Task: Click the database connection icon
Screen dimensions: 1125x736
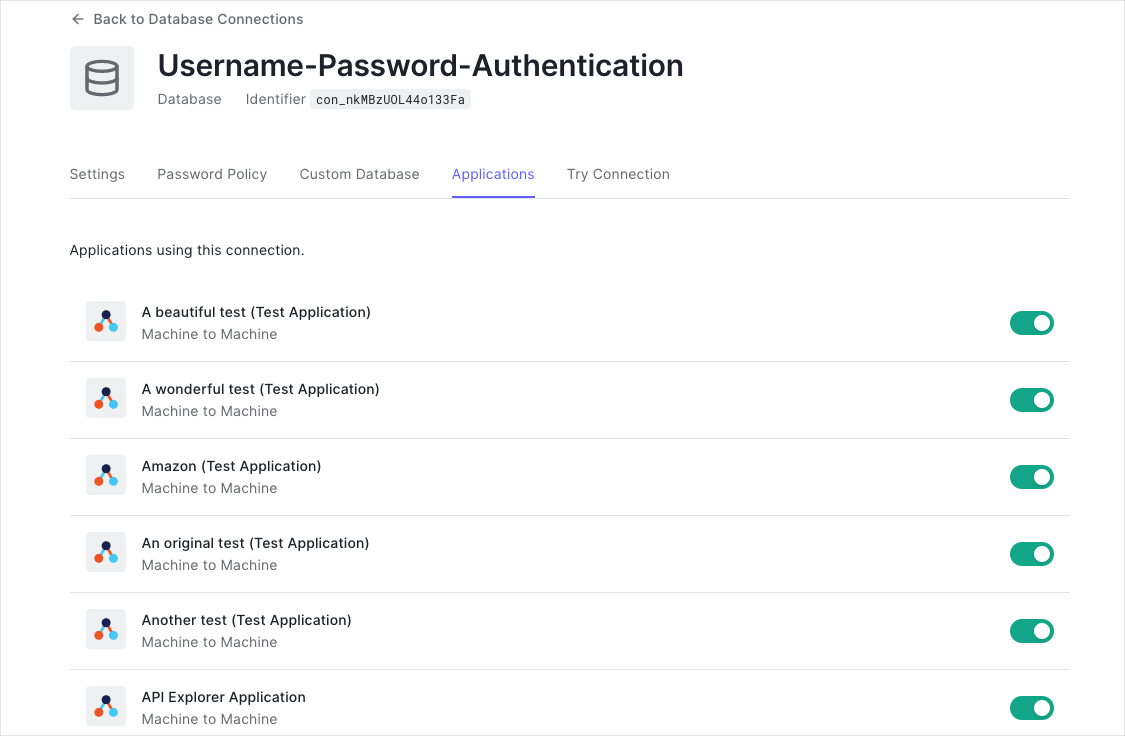Action: tap(102, 78)
